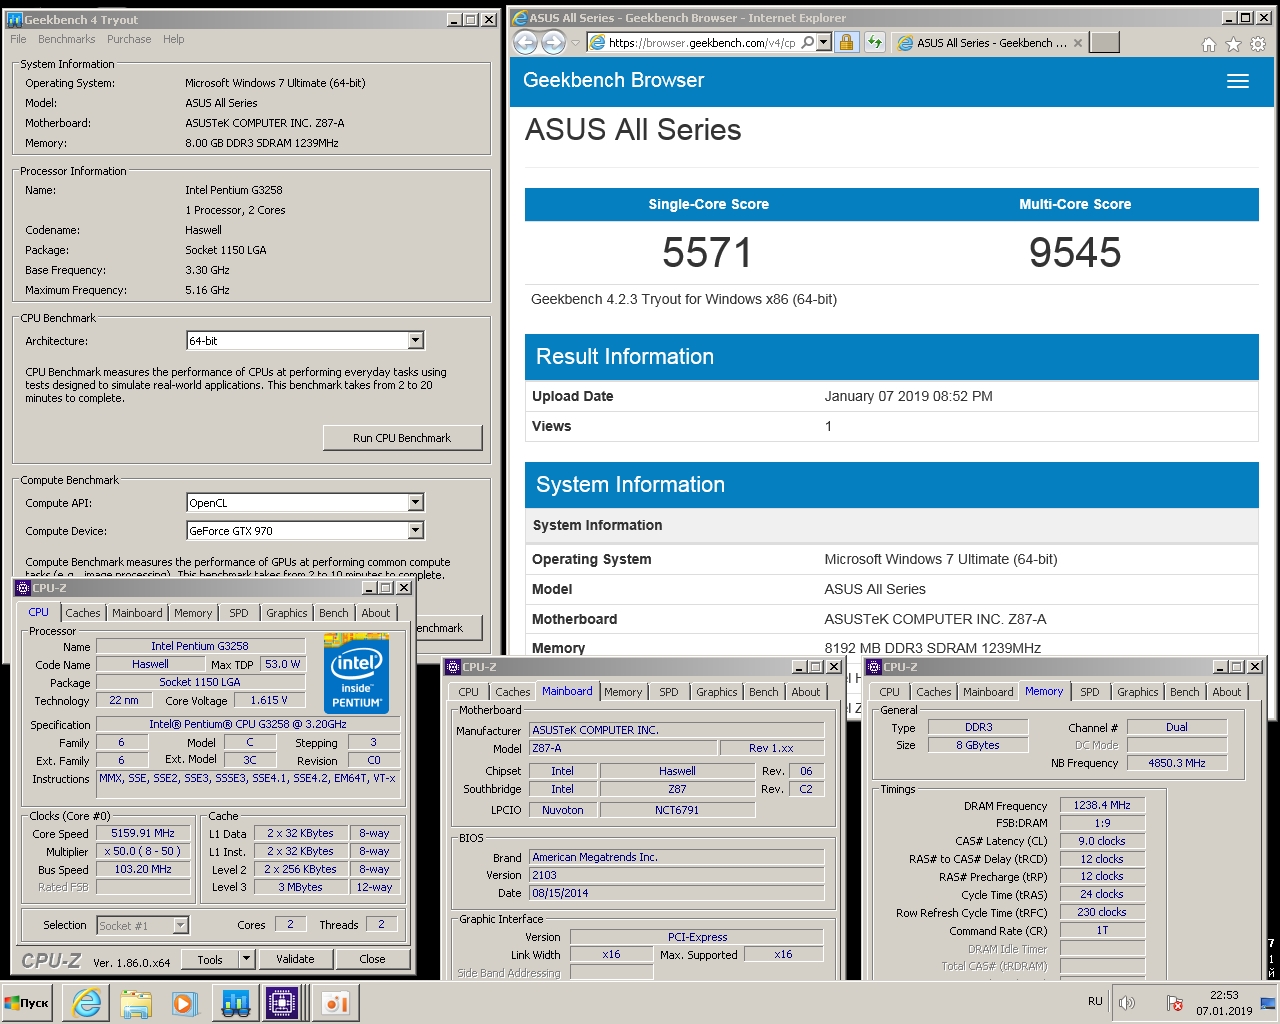Screen dimensions: 1280x1024
Task: Open the recent pages dropdown arrow
Action: coord(575,43)
